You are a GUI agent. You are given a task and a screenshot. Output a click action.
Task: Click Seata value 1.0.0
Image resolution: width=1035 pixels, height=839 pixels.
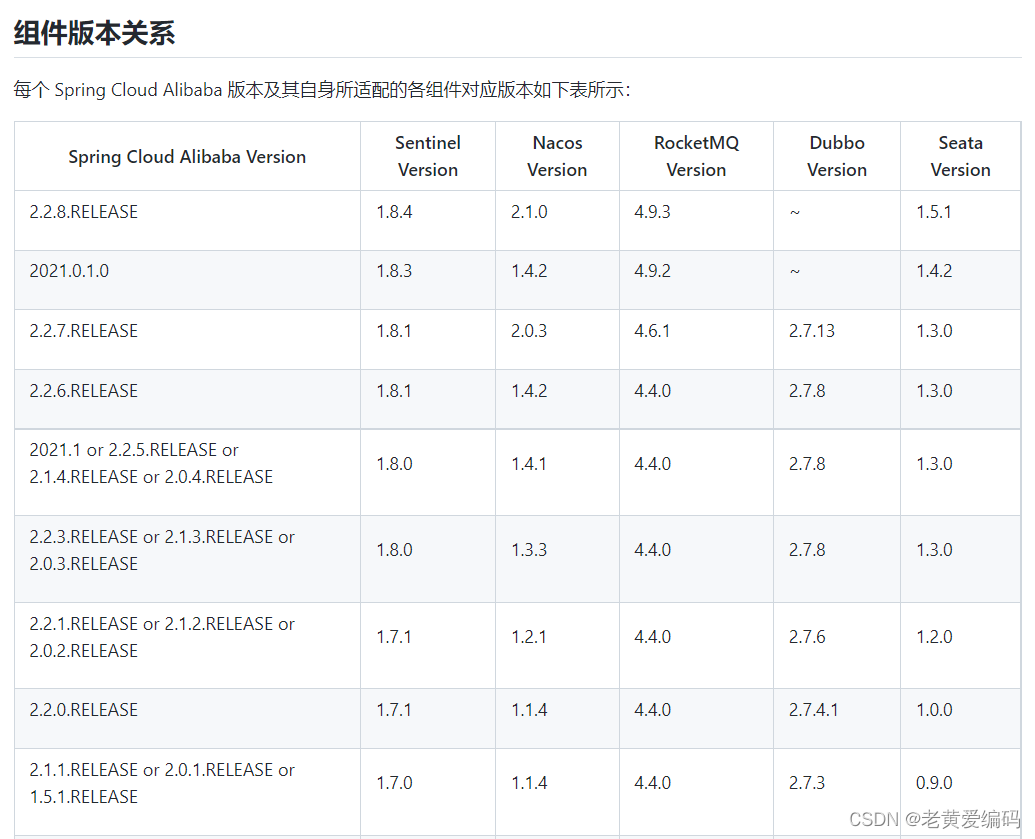click(934, 710)
